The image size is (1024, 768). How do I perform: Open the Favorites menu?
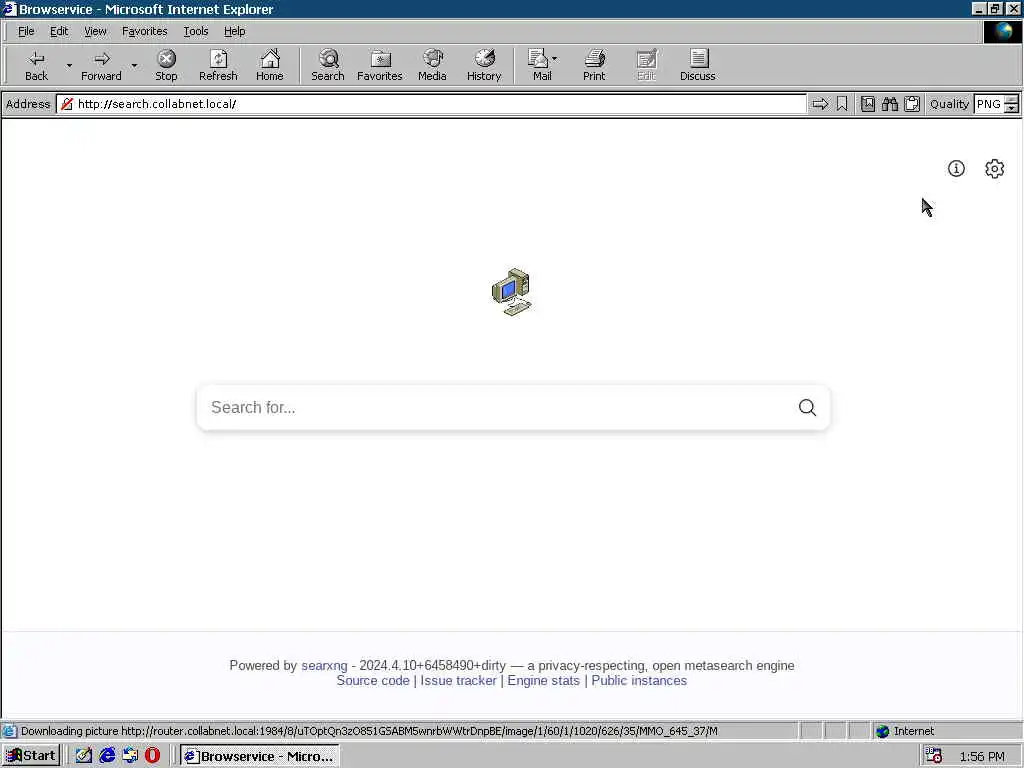click(144, 31)
